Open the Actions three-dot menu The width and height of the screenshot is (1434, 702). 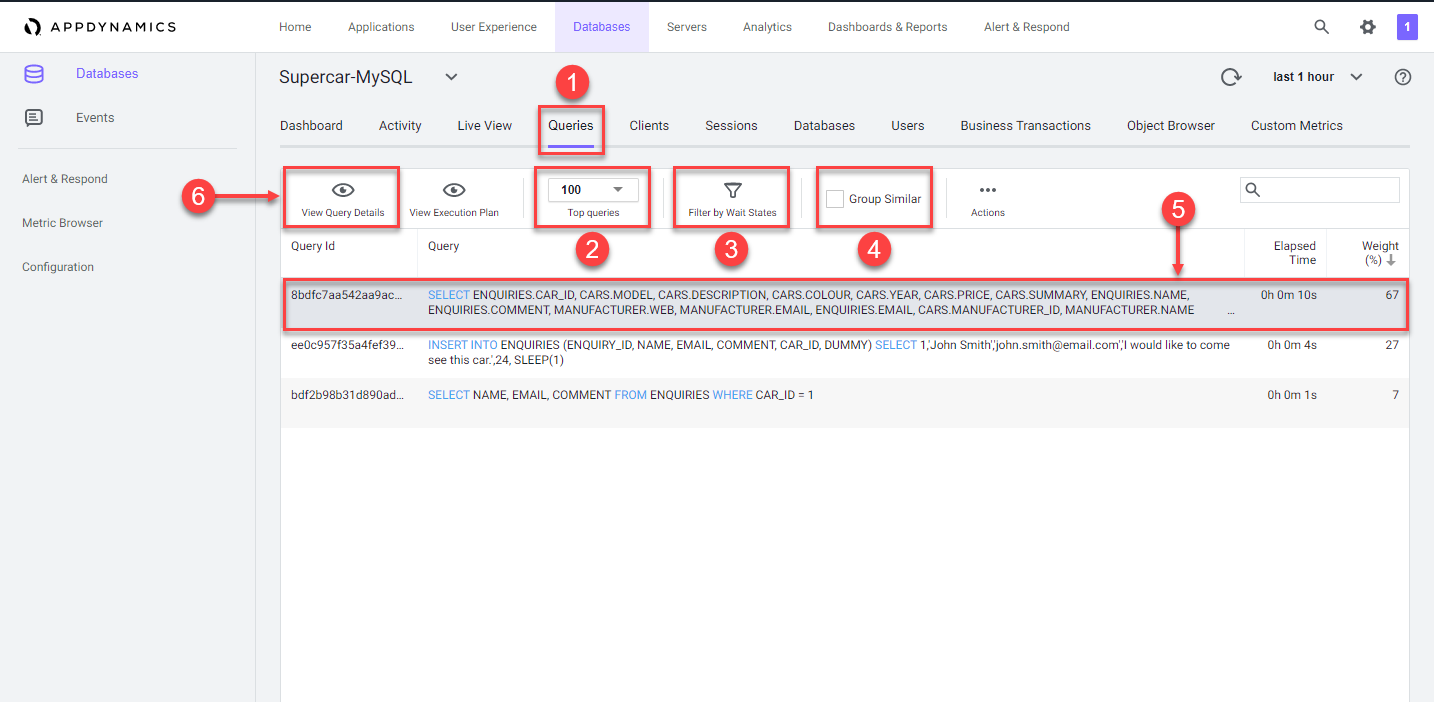[x=988, y=190]
